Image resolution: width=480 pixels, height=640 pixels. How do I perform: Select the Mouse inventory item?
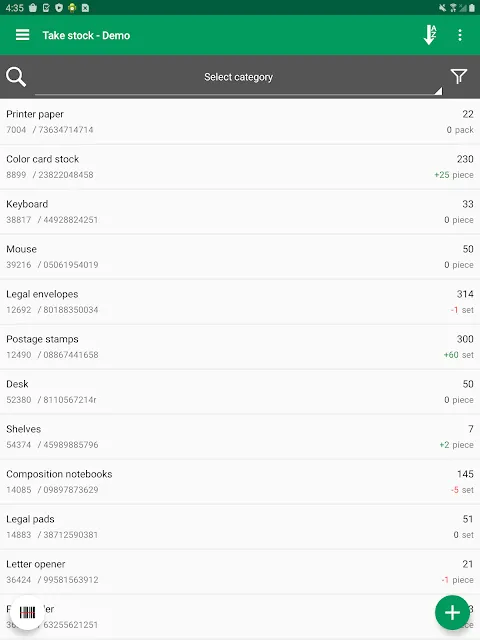(x=240, y=257)
